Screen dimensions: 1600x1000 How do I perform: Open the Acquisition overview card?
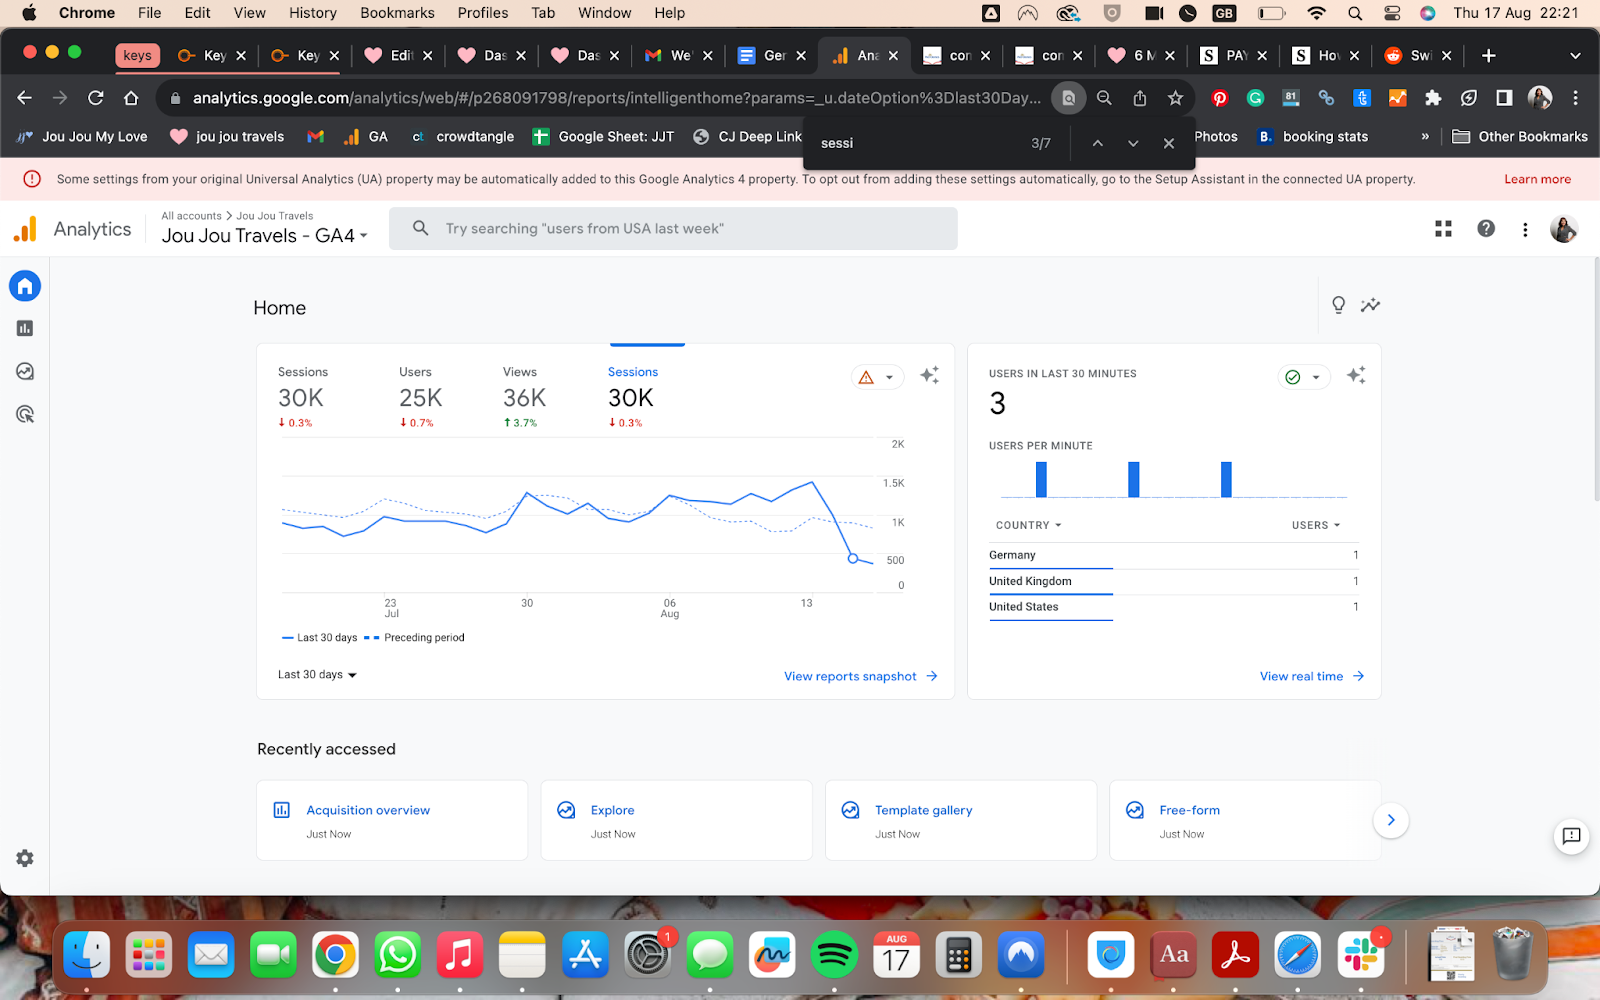392,820
